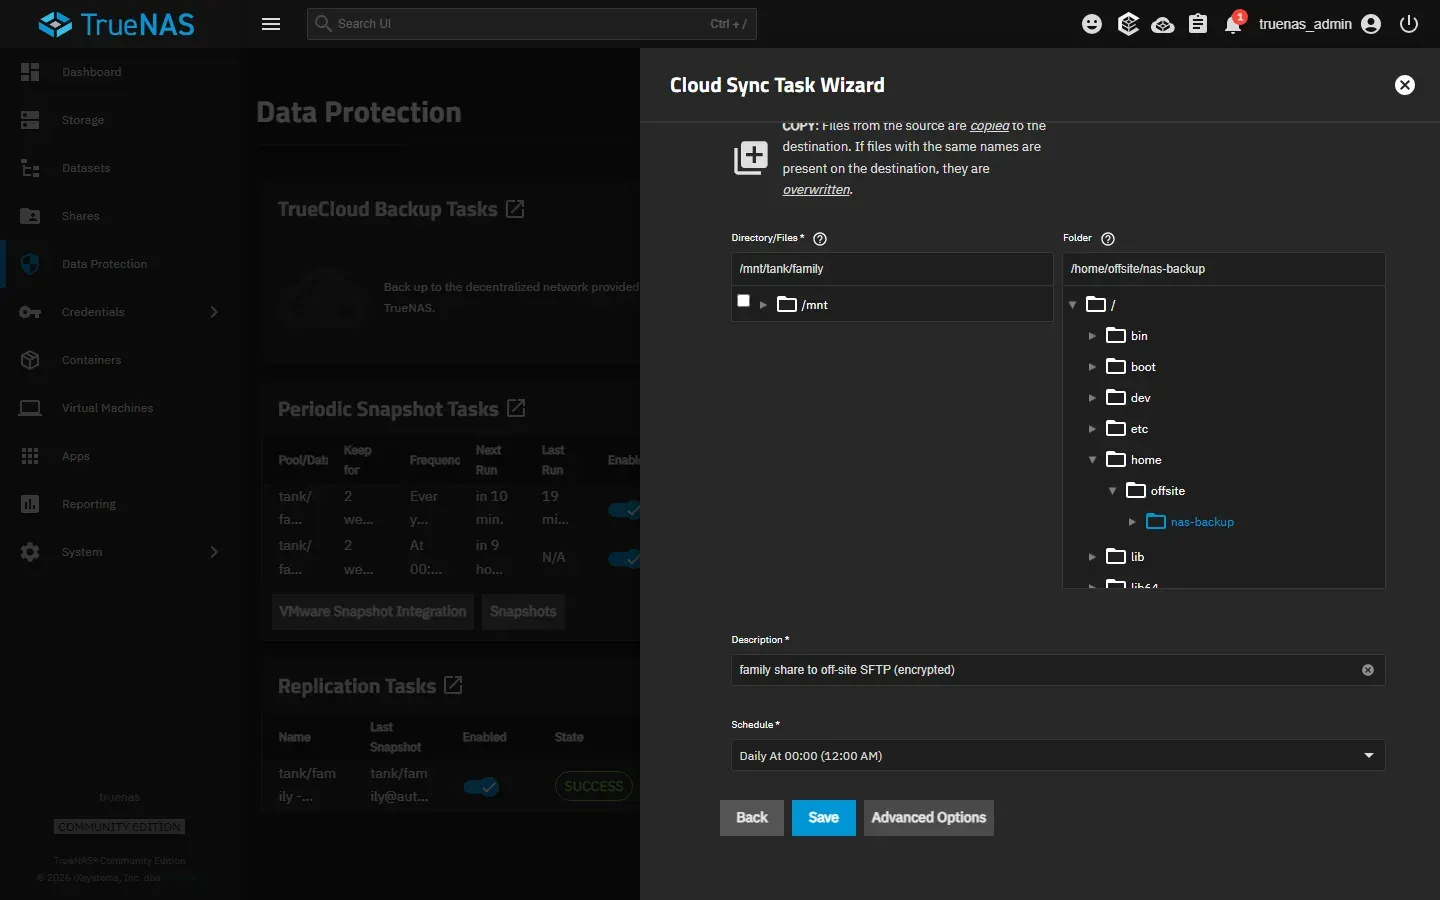
Task: Open the alerts bell notification
Action: pyautogui.click(x=1234, y=23)
